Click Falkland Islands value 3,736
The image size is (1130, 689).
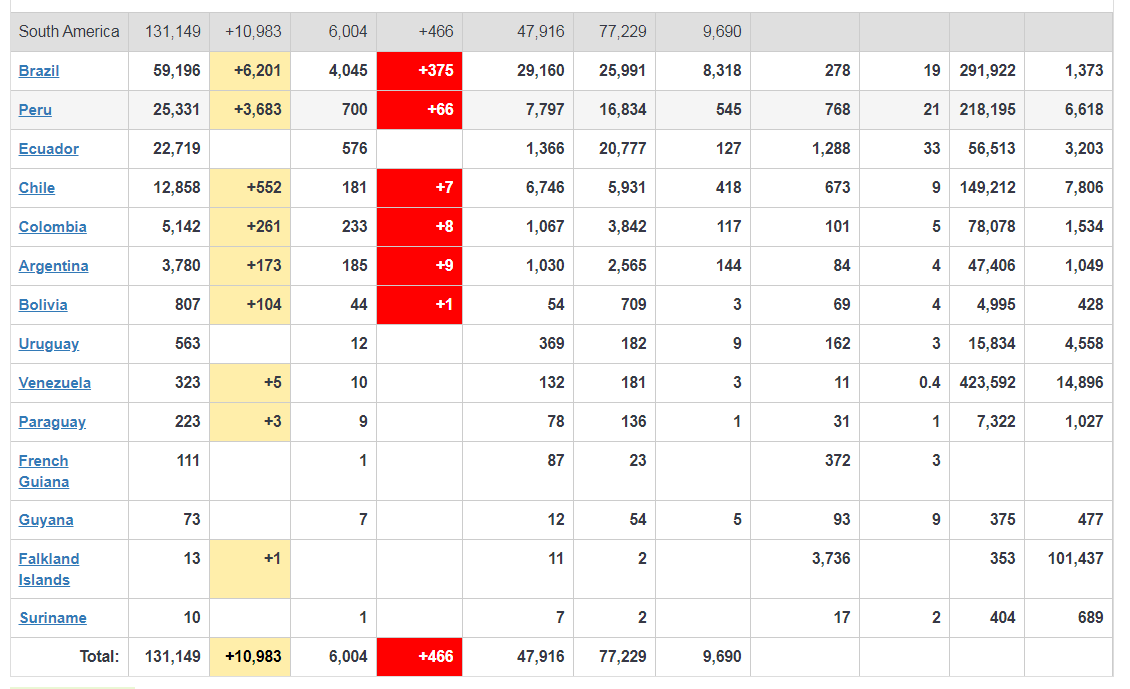point(831,559)
